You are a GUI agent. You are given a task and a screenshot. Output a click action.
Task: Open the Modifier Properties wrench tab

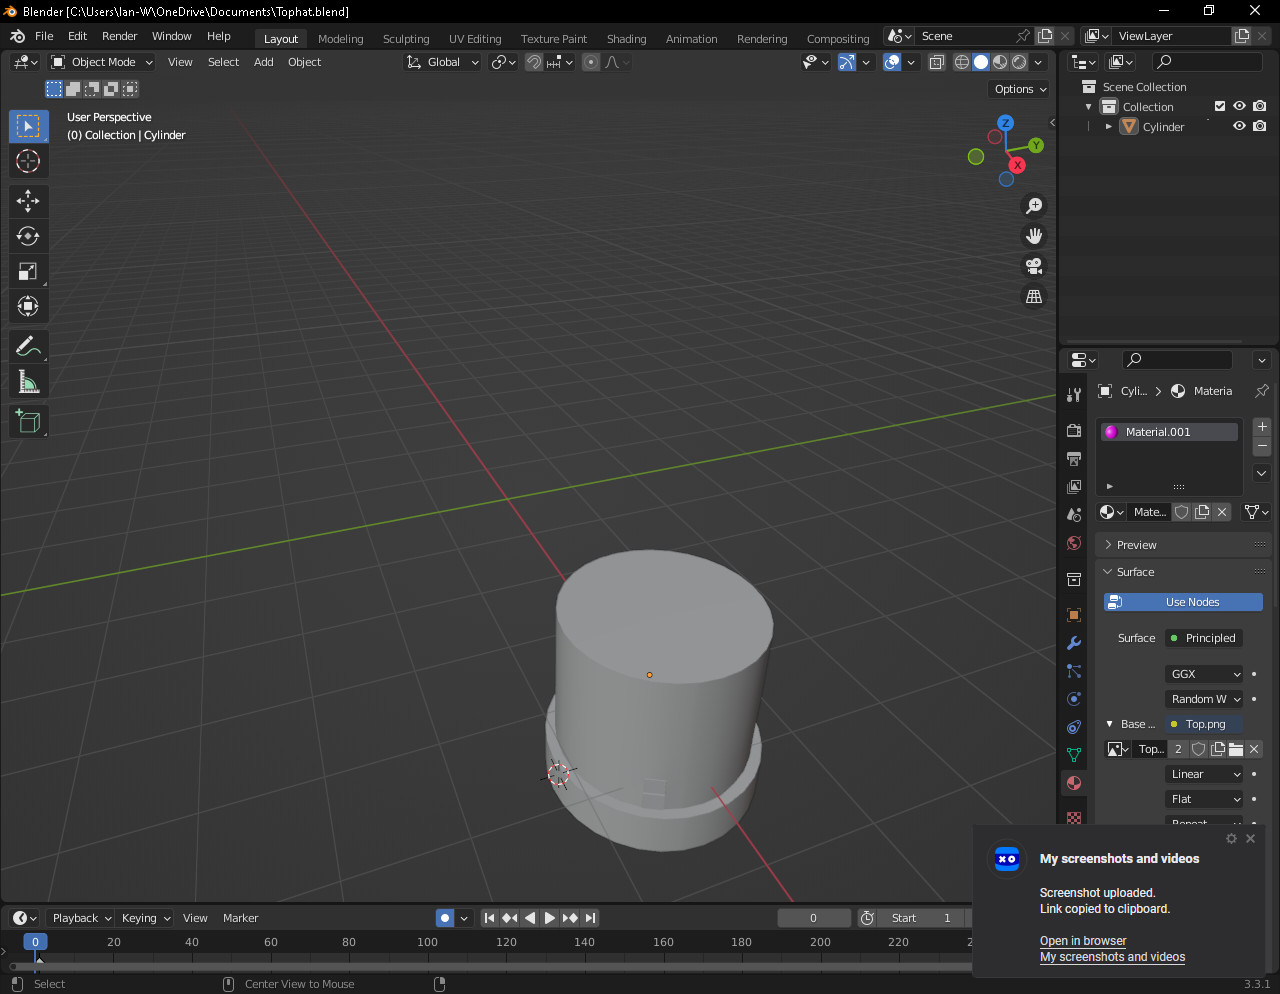[1073, 643]
